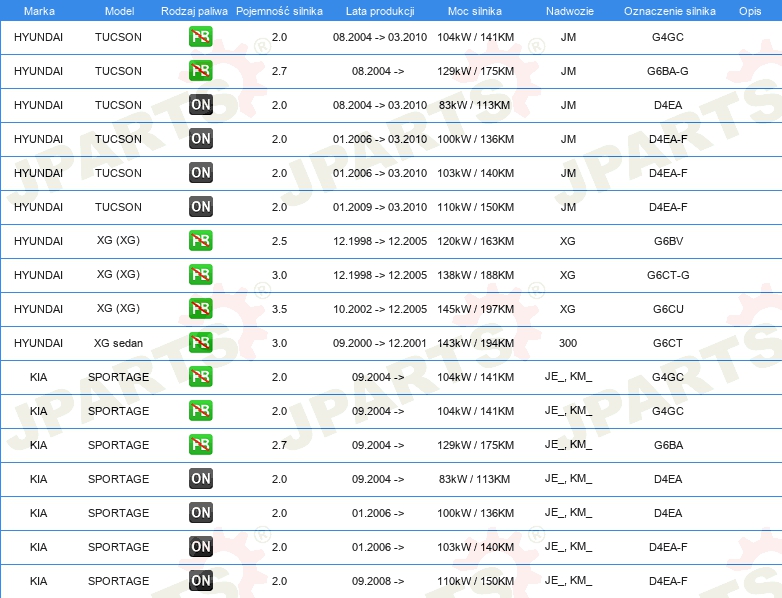
Task: Click petrol icon in XG 3.5 G6CU row
Action: [x=200, y=308]
